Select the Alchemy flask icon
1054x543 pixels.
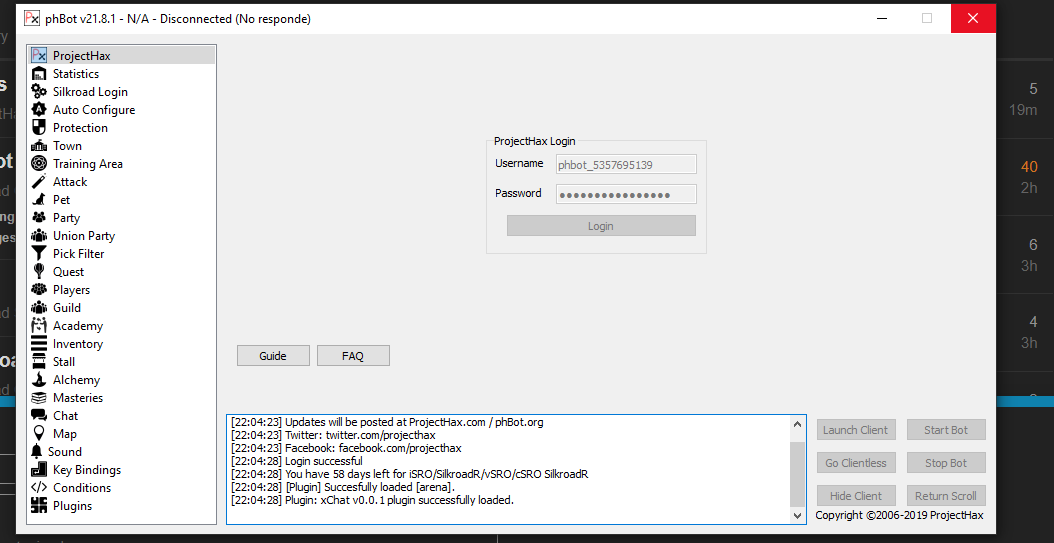pyautogui.click(x=39, y=380)
